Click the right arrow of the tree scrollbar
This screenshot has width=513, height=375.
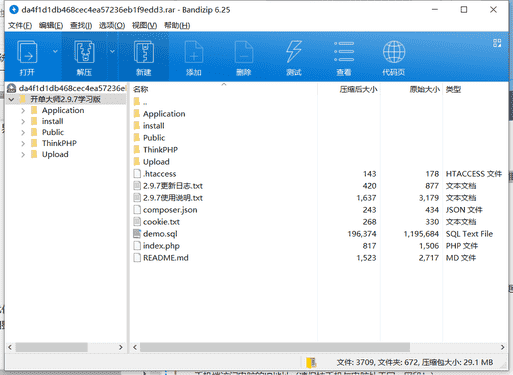[121, 347]
